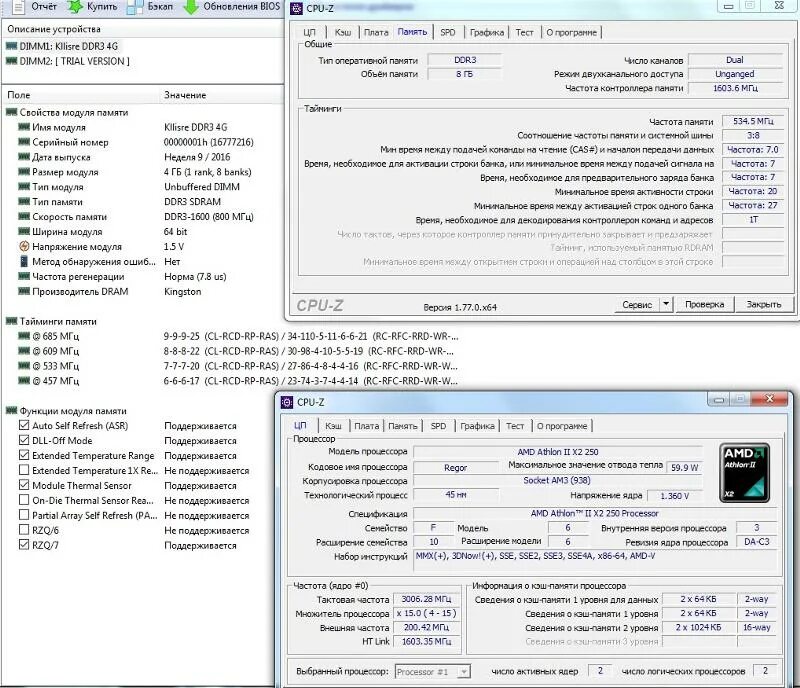Image resolution: width=800 pixels, height=688 pixels.
Task: Select DIMM1: Kllisre DDR3 4G memory icon
Action: coord(11,46)
